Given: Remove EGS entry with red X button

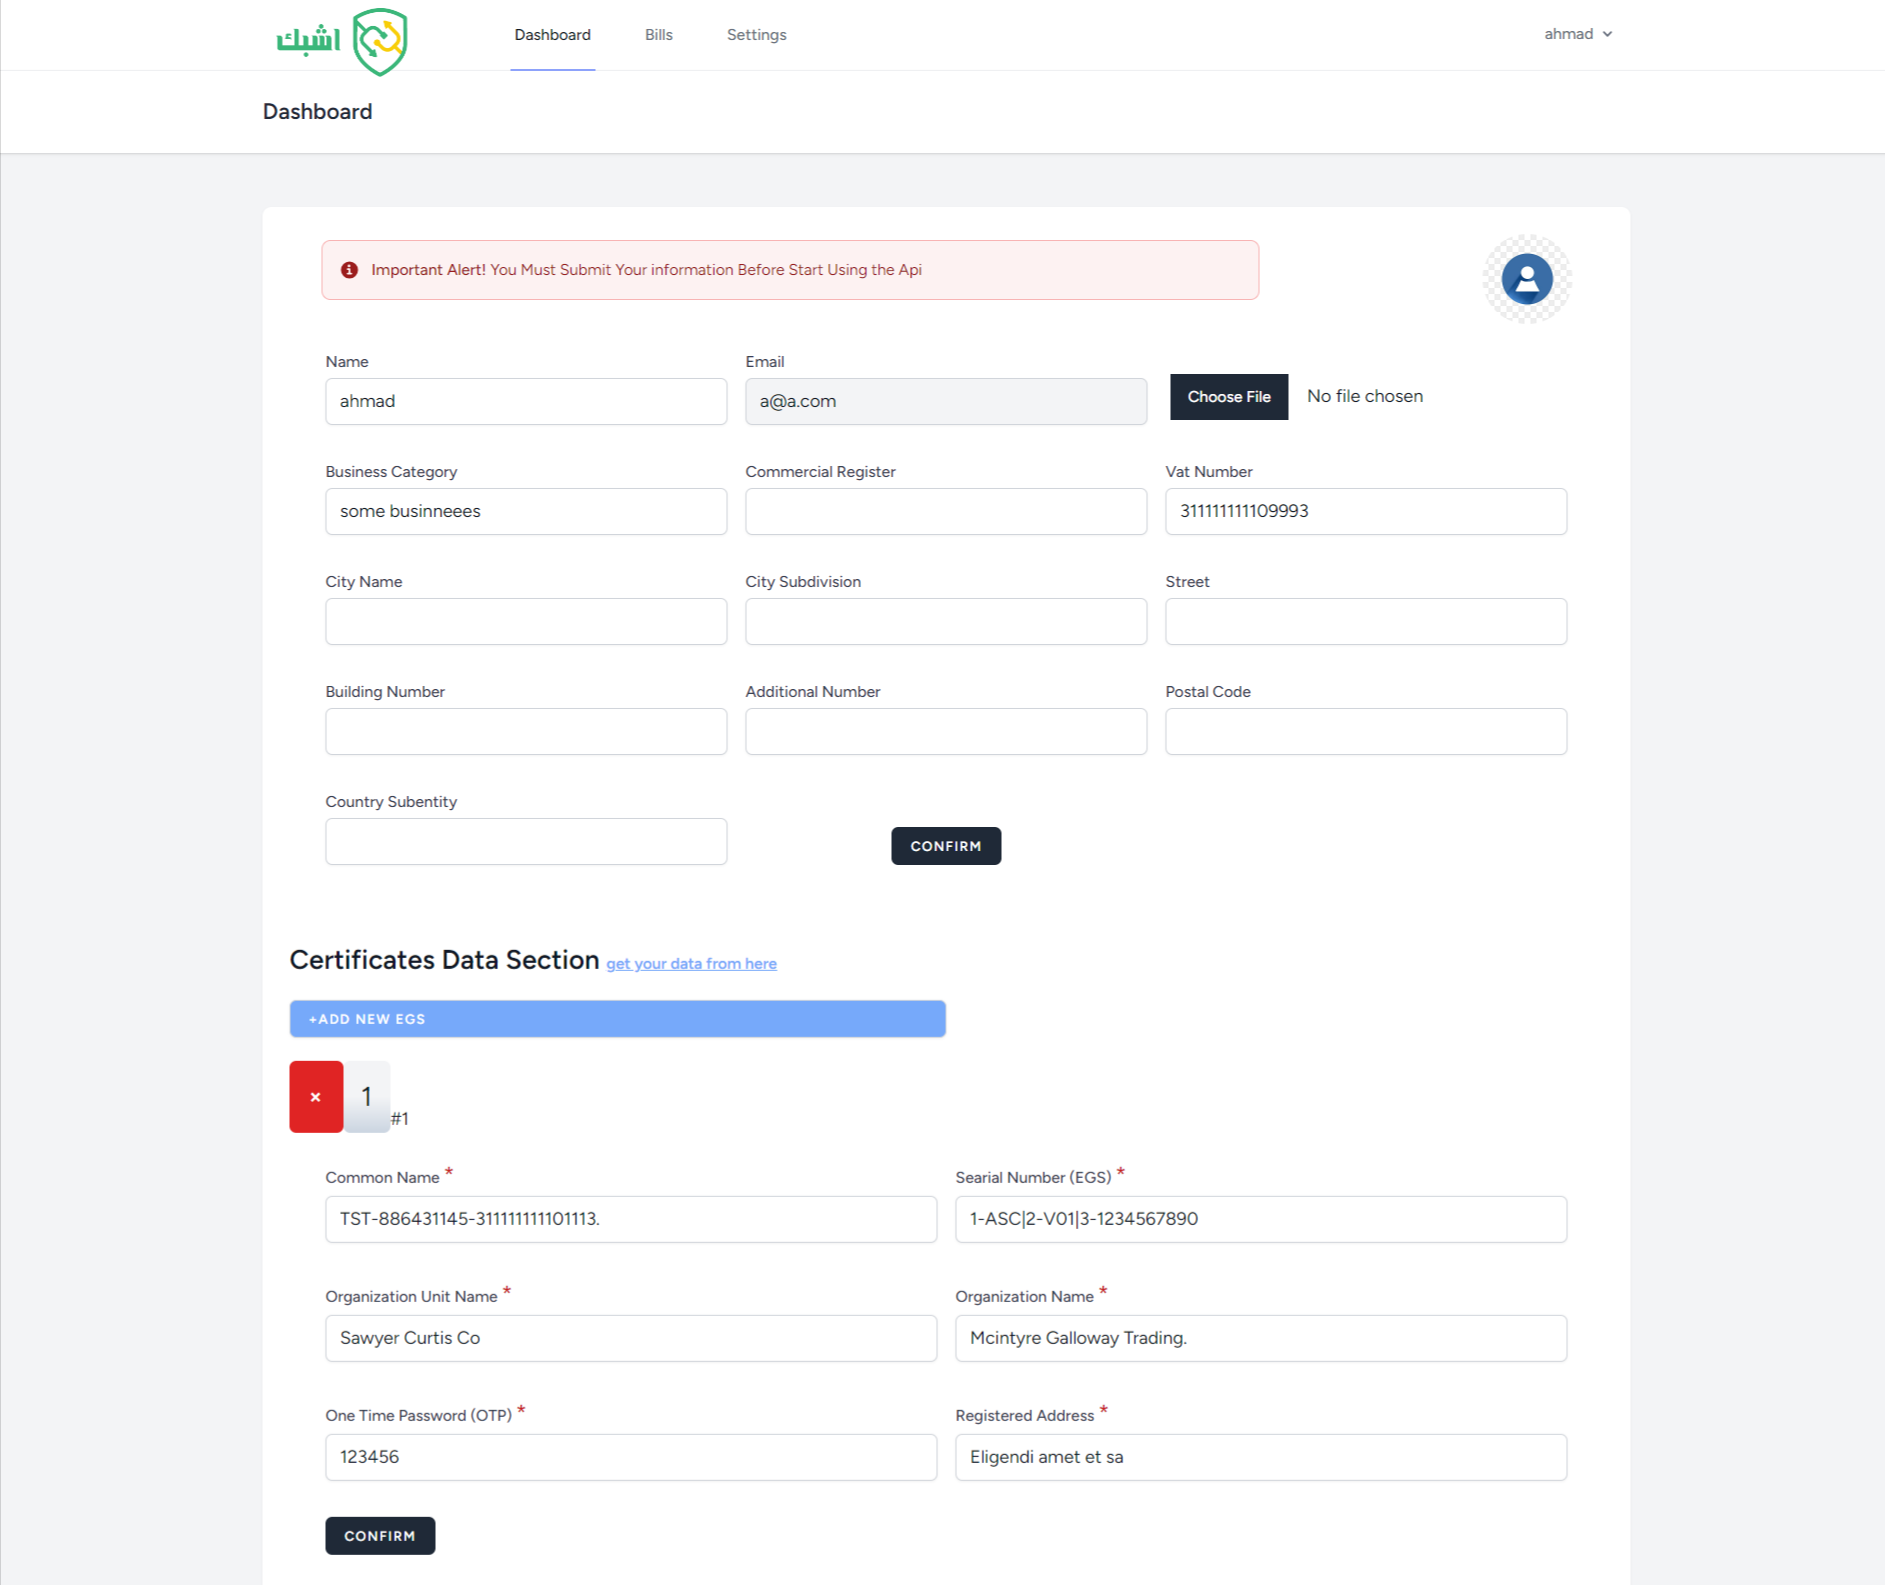Looking at the screenshot, I should point(316,1097).
